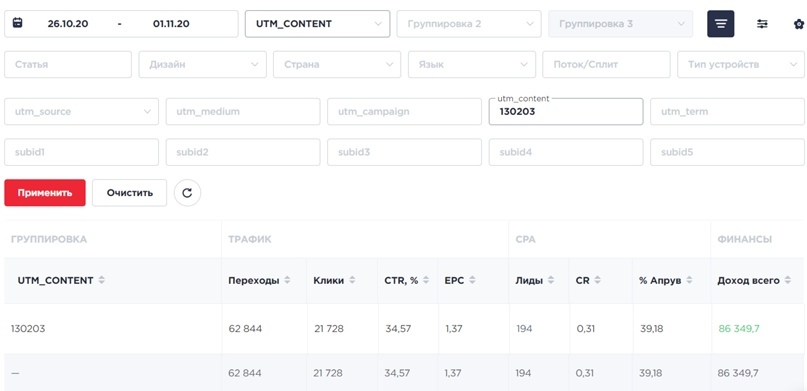Sort by UTM_CONTENT column arrows

(x=101, y=280)
